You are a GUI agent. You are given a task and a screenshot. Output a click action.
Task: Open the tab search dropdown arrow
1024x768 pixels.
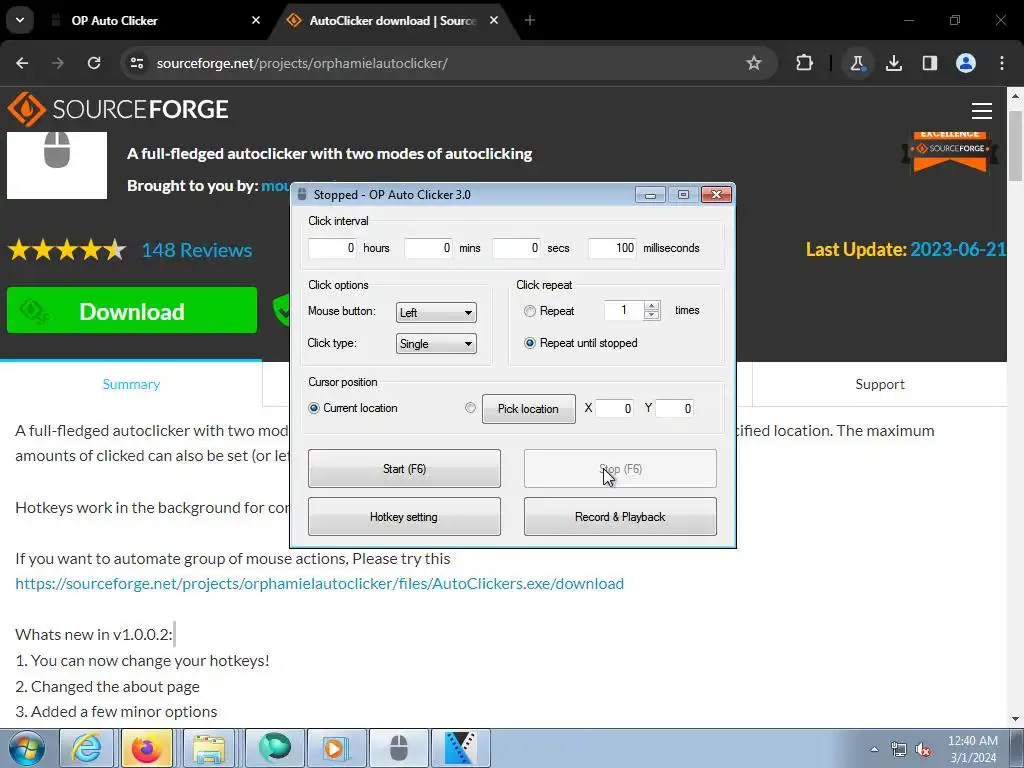point(20,20)
